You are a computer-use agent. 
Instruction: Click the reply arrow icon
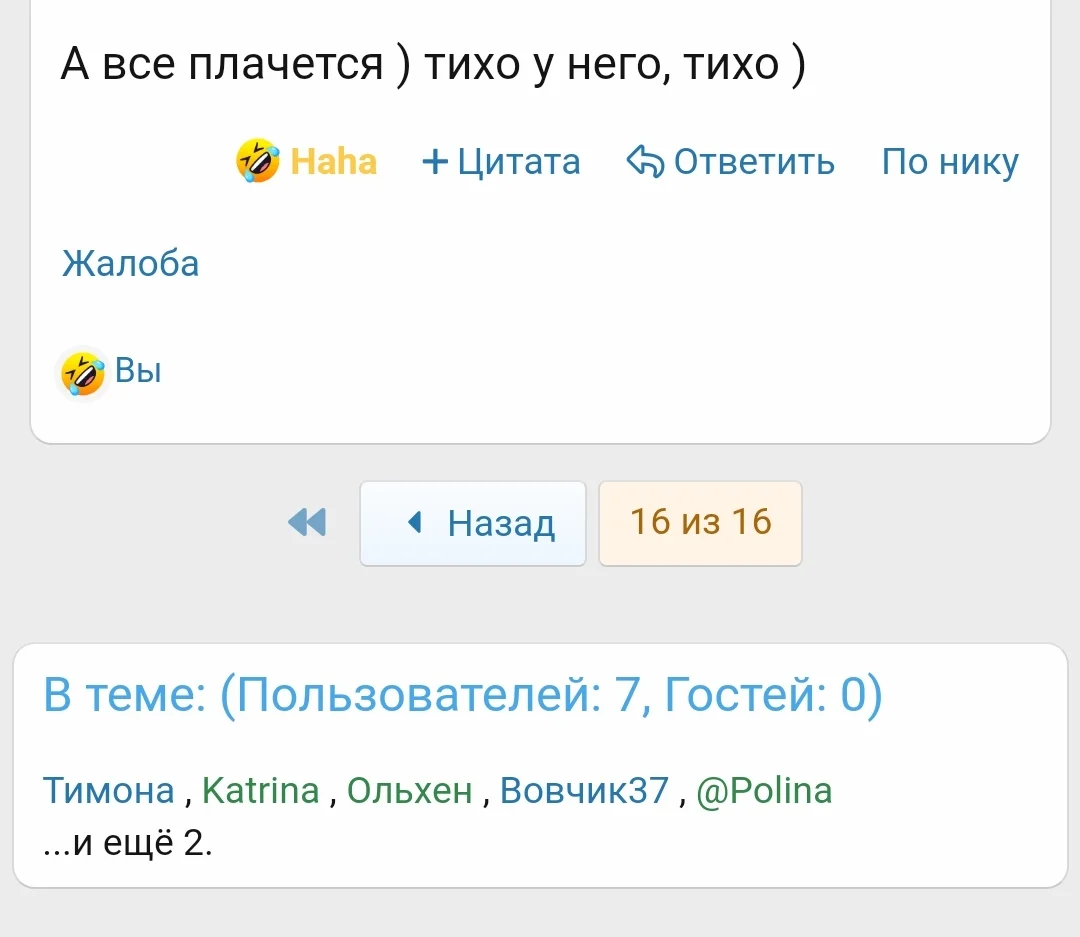(x=645, y=161)
